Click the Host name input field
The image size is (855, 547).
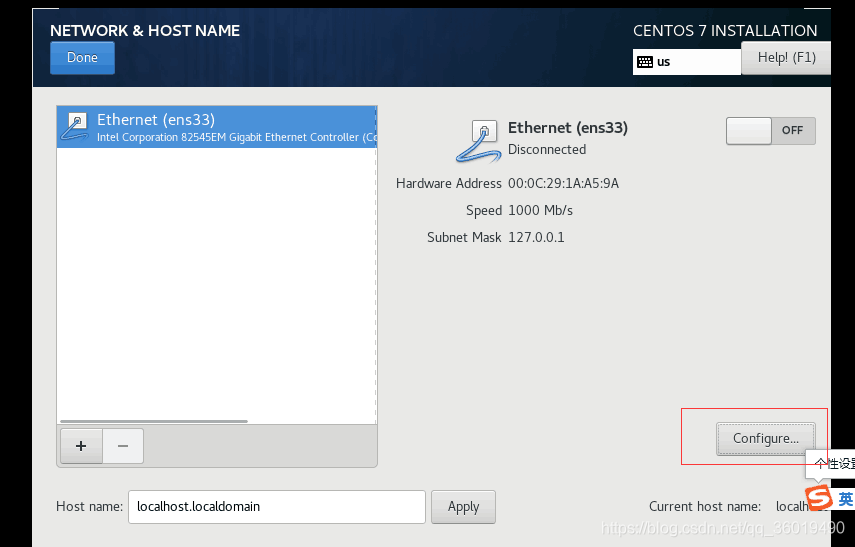(276, 507)
